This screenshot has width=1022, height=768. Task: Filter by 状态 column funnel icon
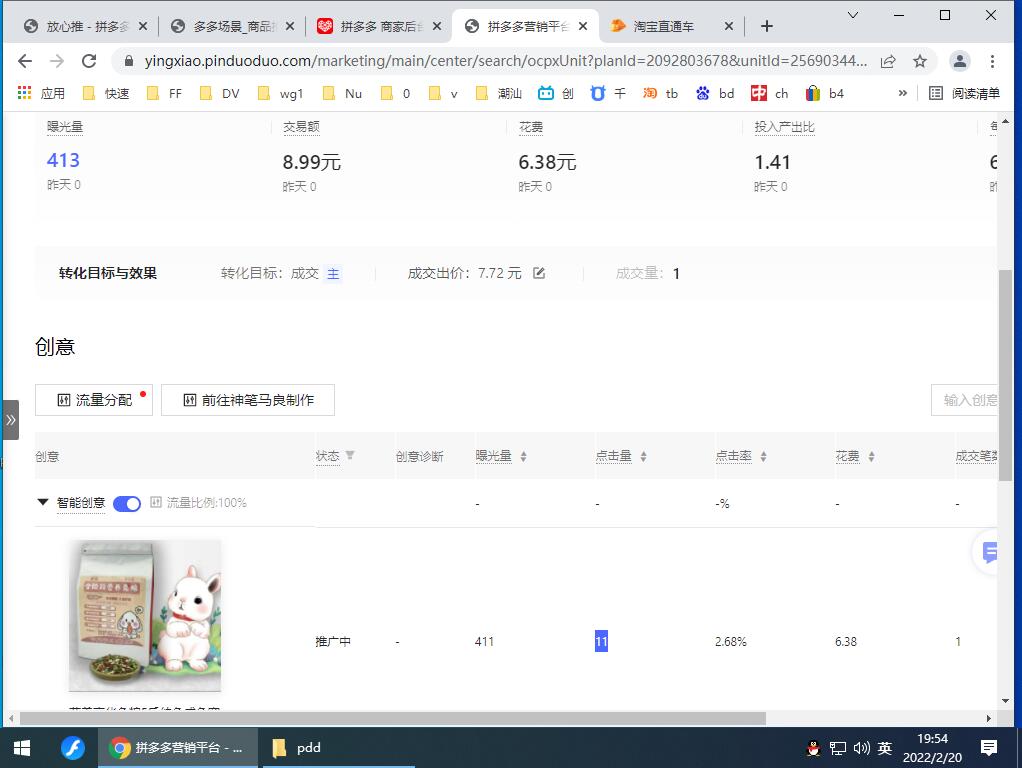click(x=350, y=455)
